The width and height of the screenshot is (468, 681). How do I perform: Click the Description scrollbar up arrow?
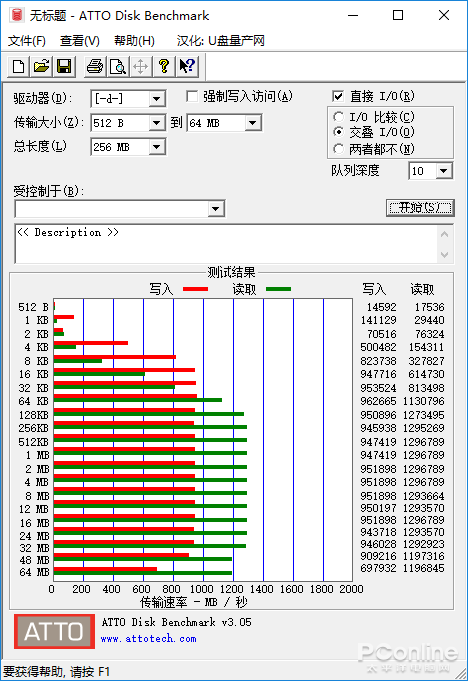(x=445, y=235)
